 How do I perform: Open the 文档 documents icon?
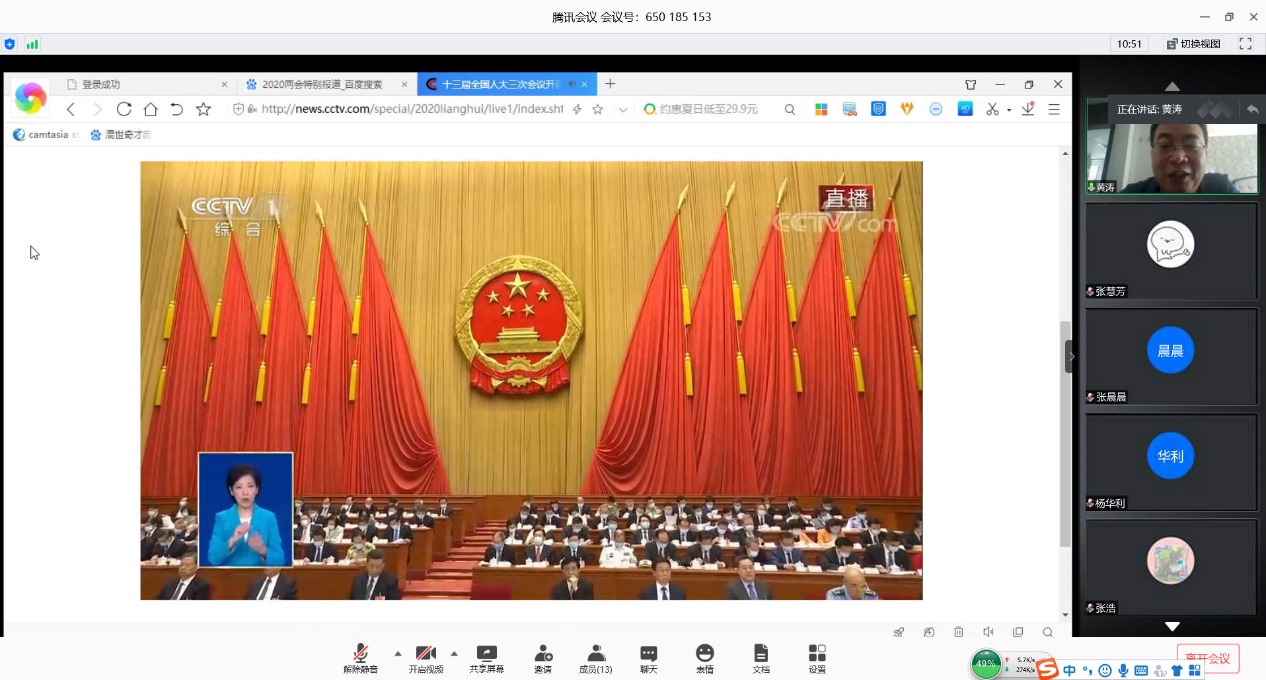click(x=761, y=658)
